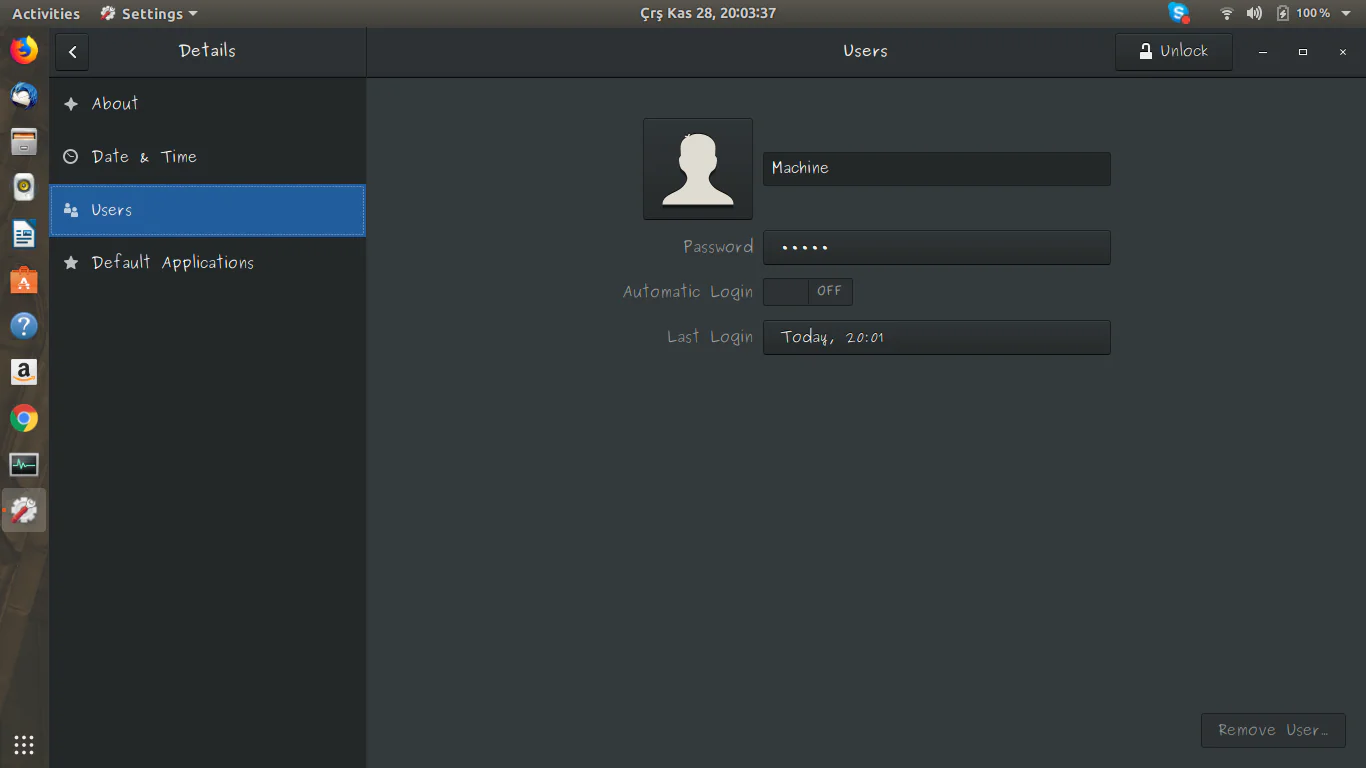Launch Firefox from the dock

point(24,50)
